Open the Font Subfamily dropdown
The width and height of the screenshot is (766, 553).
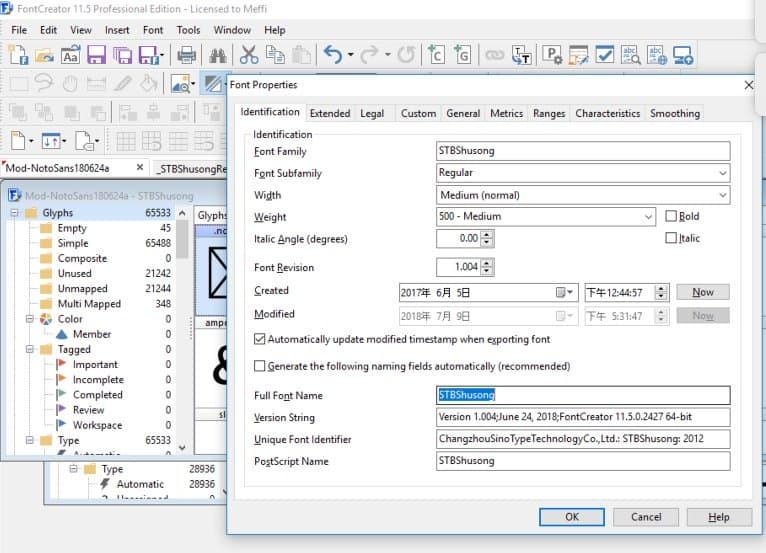(723, 173)
